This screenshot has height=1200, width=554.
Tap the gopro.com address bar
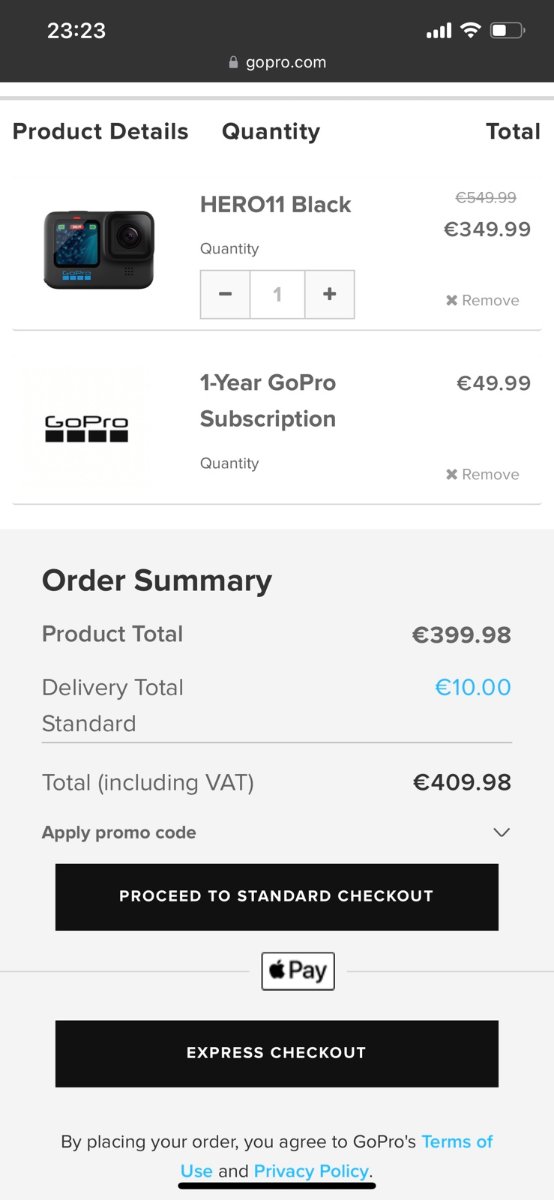[x=277, y=62]
